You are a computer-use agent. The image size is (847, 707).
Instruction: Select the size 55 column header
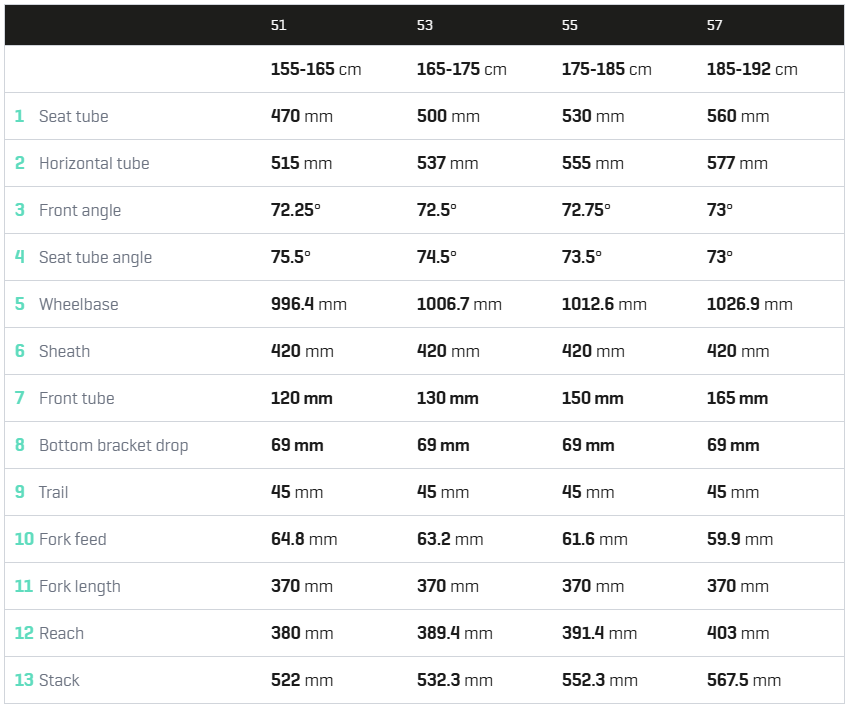(569, 25)
